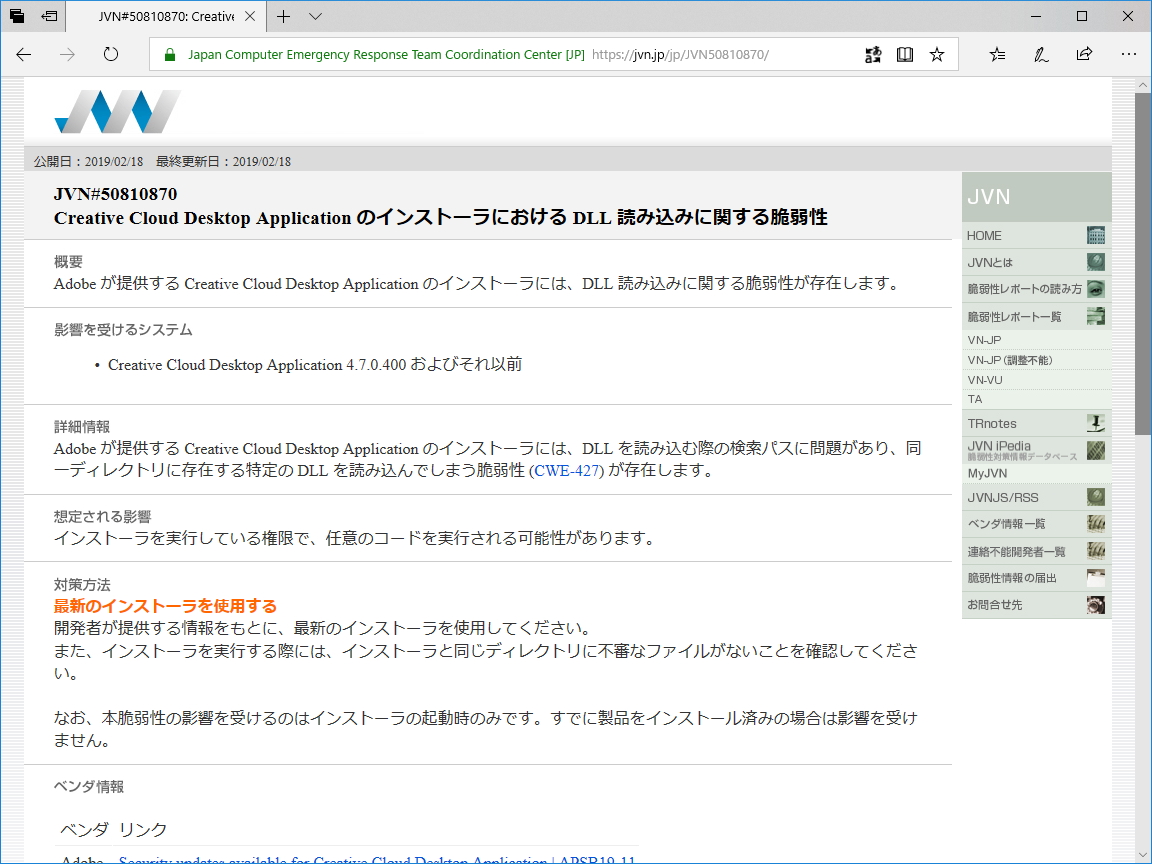Show tab previews chevron
This screenshot has width=1152, height=864.
tap(315, 16)
